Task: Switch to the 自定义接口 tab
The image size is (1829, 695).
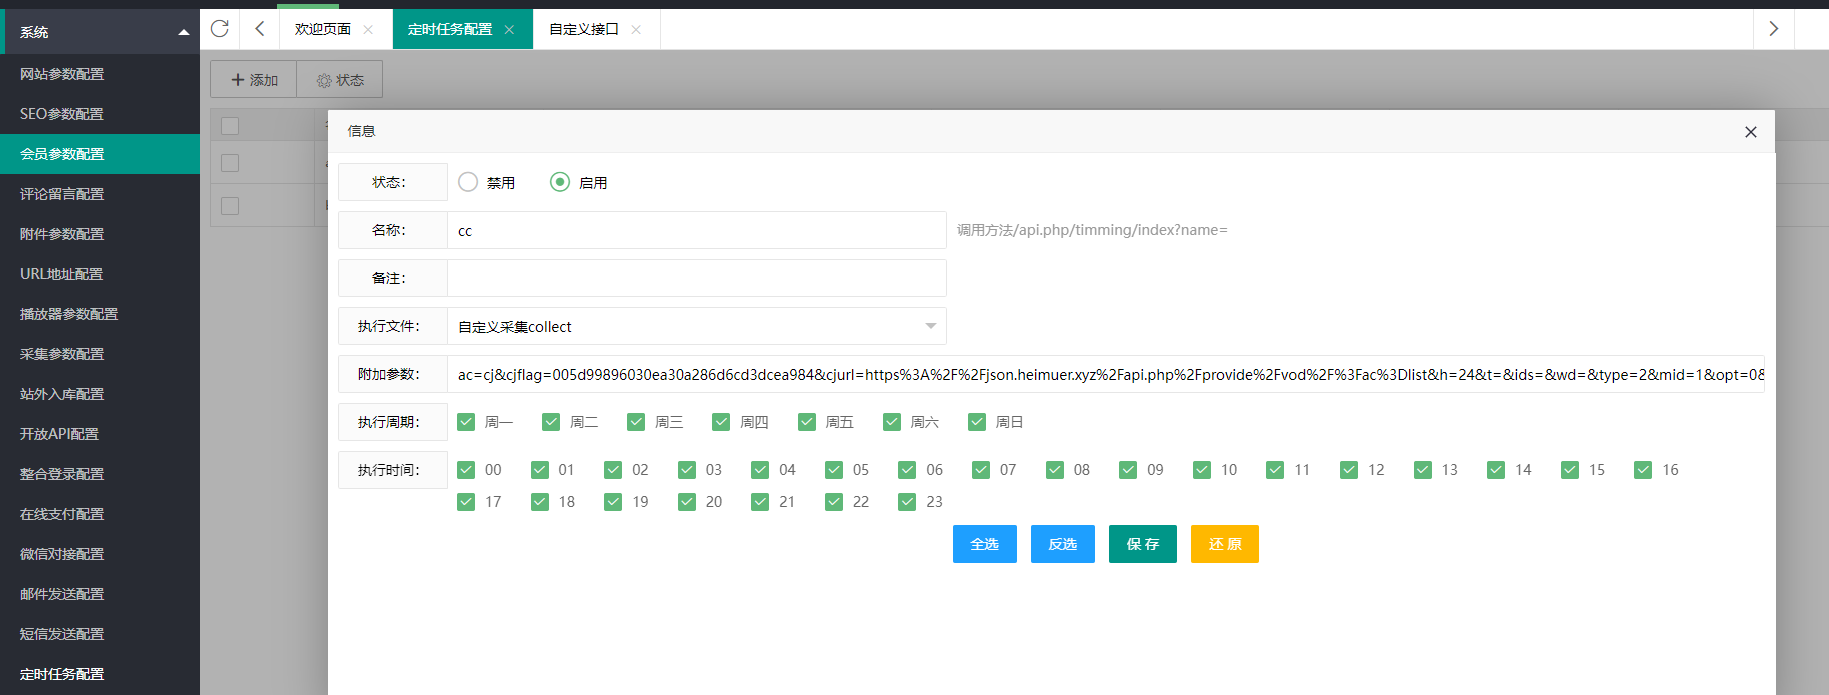Action: 584,30
